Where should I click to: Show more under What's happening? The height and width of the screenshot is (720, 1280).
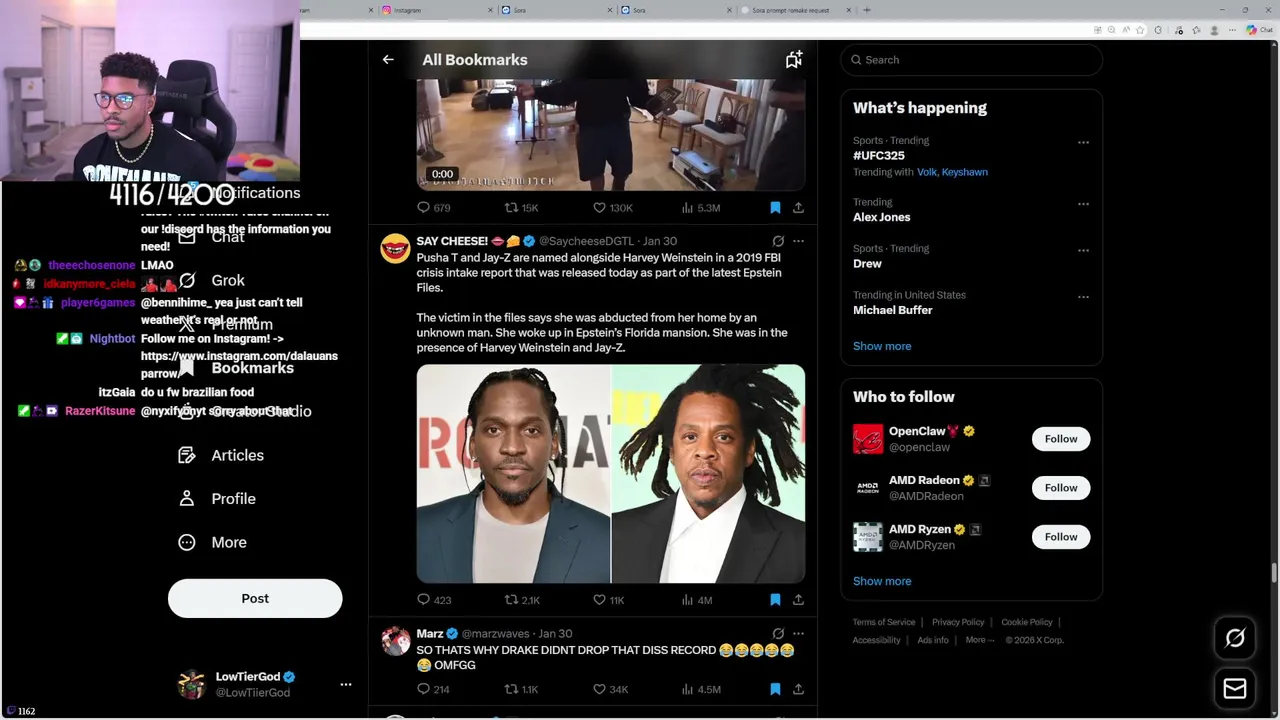pyautogui.click(x=882, y=346)
